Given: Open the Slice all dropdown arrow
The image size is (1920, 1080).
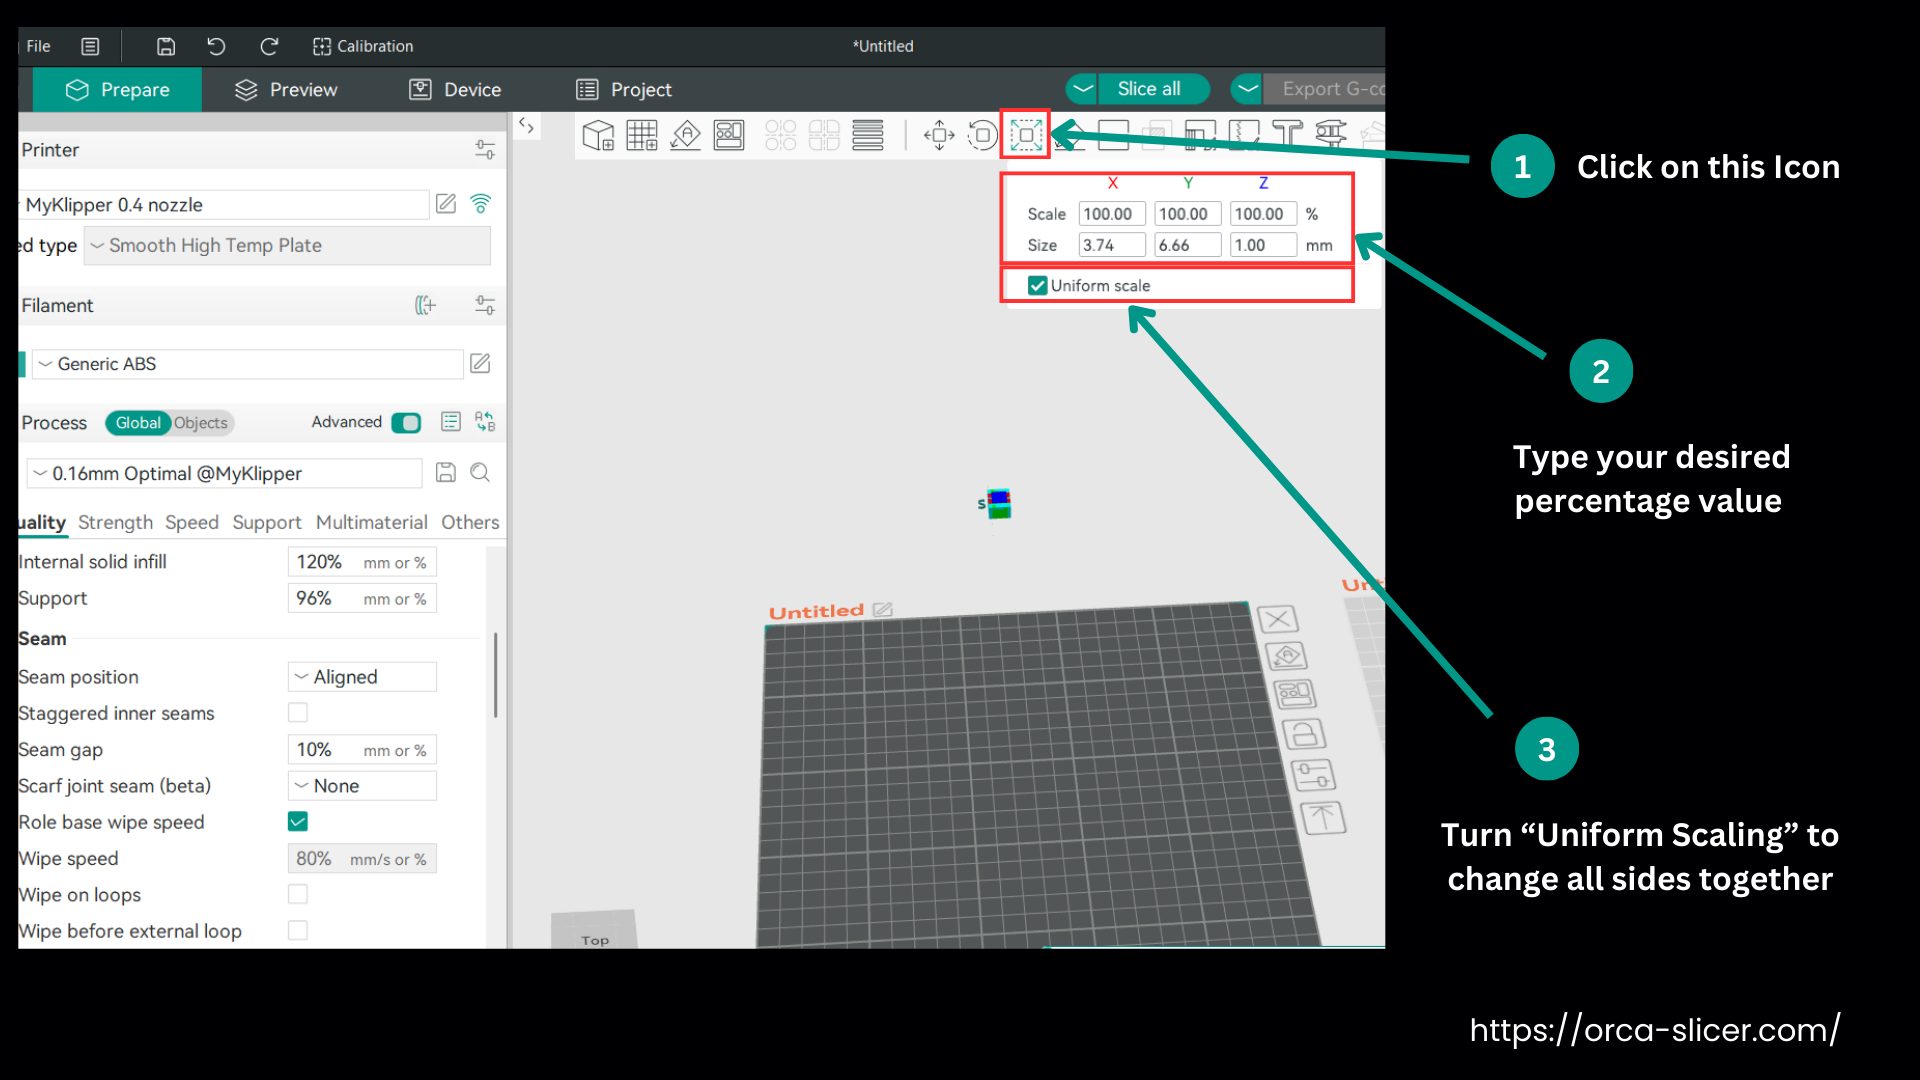Looking at the screenshot, I should [x=1081, y=89].
